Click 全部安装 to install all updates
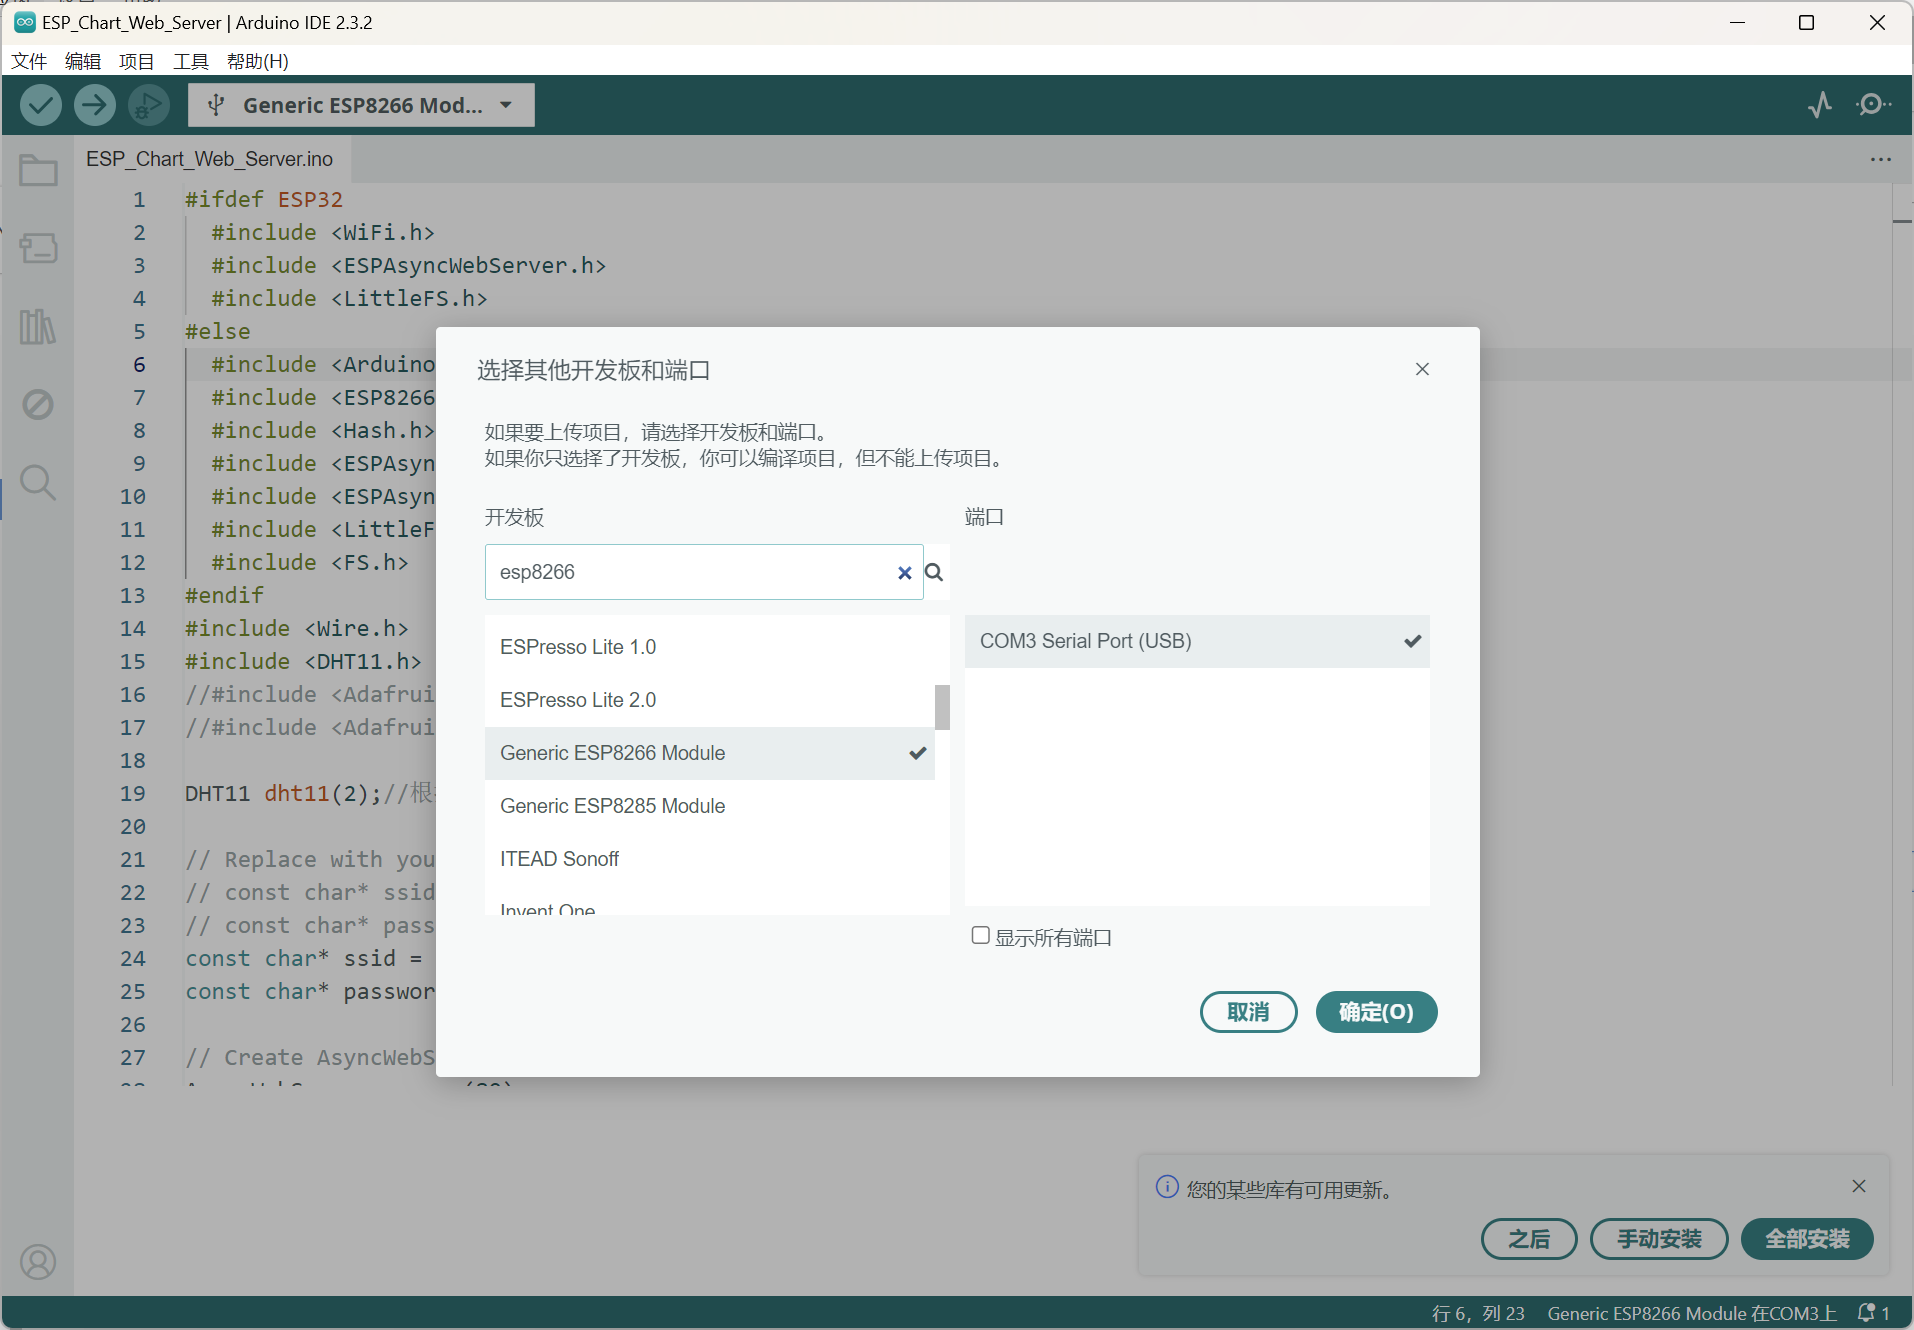This screenshot has width=1914, height=1330. click(1806, 1239)
